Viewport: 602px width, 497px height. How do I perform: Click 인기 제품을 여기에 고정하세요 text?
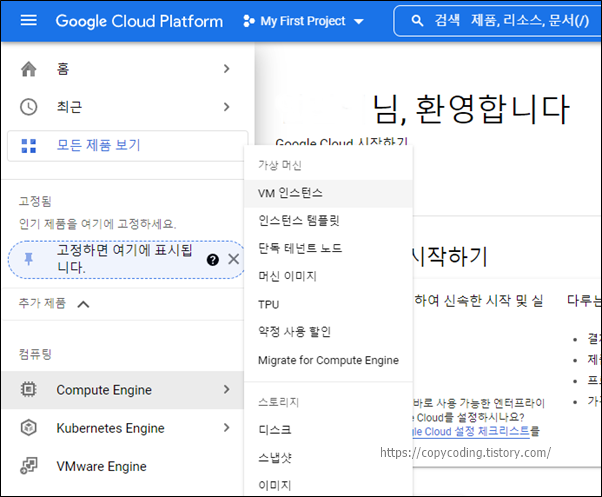(98, 224)
